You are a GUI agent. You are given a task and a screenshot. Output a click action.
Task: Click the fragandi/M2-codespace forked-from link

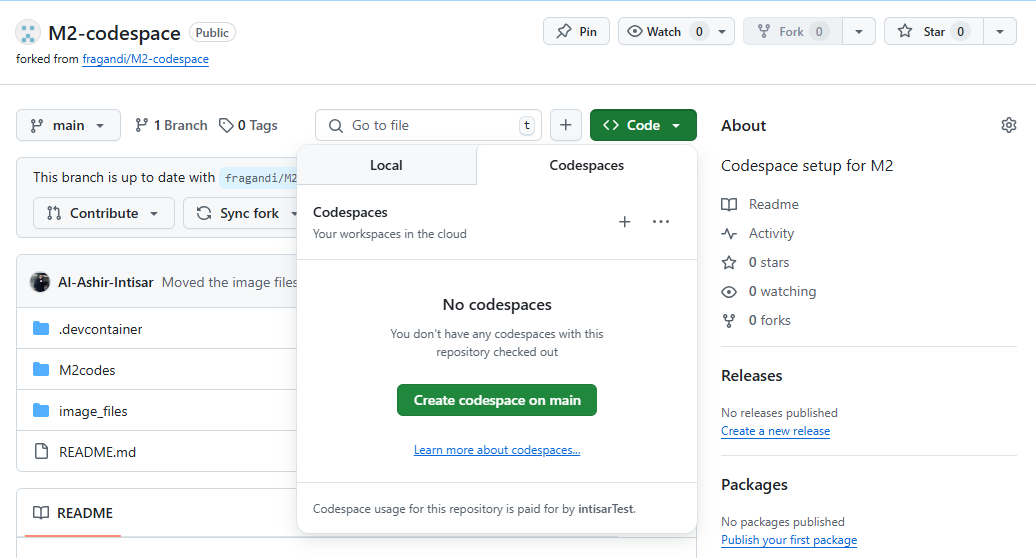145,59
